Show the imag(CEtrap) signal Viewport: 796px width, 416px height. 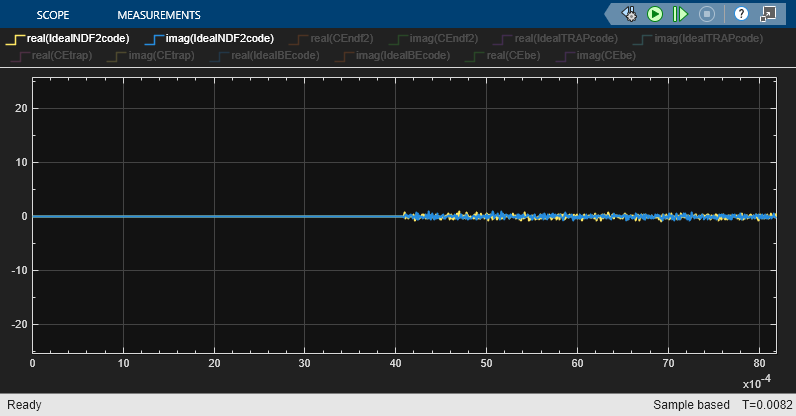(151, 55)
